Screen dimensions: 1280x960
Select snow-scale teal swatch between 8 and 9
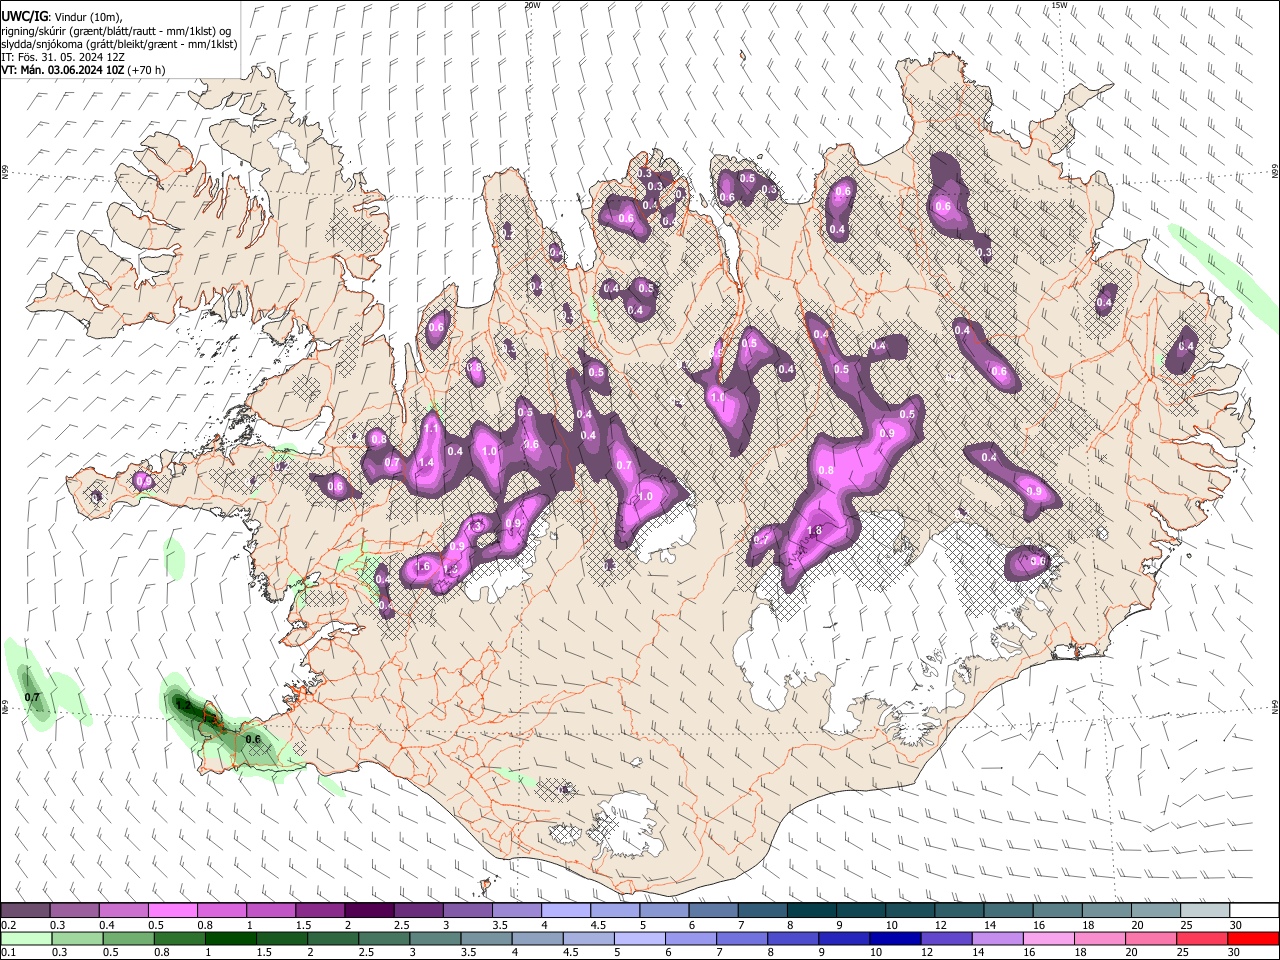coord(811,910)
